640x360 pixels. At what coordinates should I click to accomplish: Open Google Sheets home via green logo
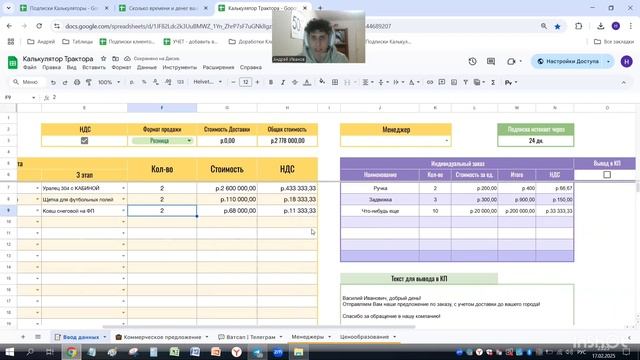[13, 62]
